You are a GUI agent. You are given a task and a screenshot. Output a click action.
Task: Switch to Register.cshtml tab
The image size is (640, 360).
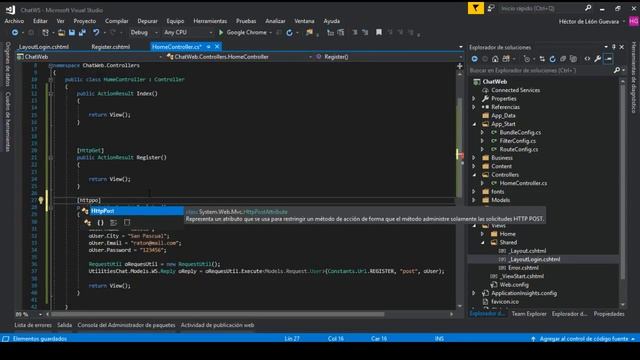(x=111, y=47)
